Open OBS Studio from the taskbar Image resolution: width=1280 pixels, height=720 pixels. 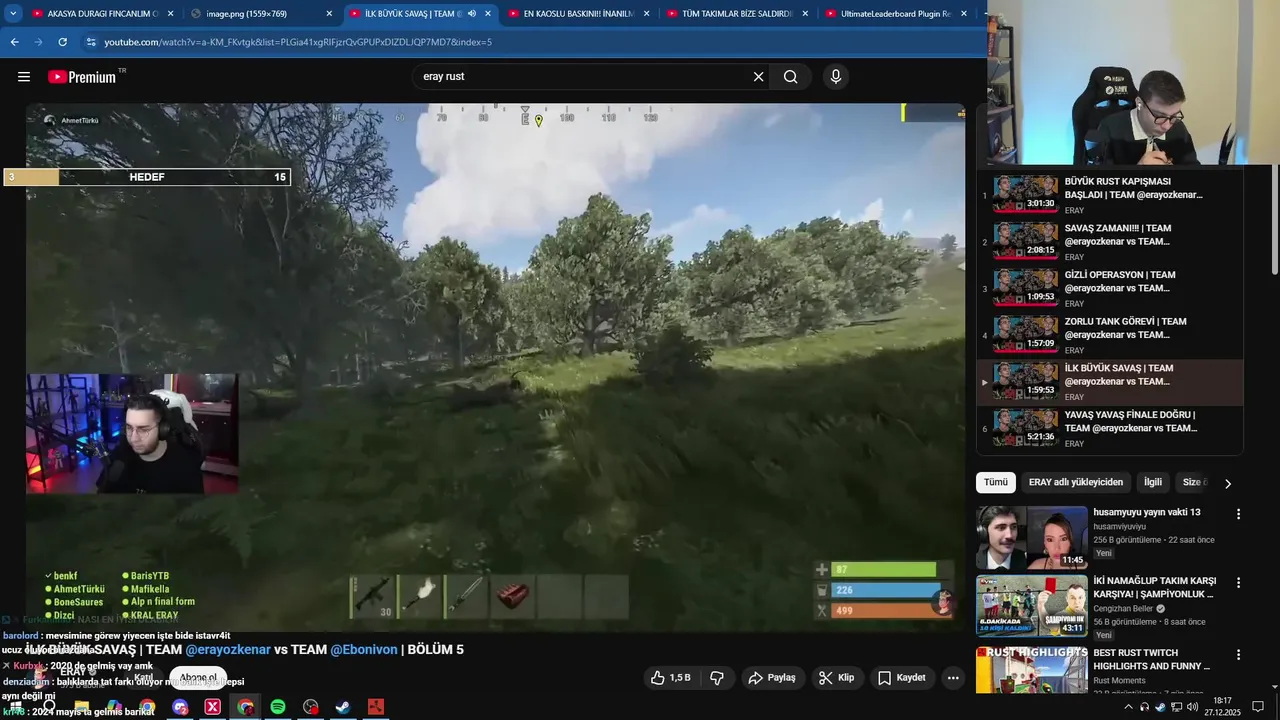tap(311, 707)
